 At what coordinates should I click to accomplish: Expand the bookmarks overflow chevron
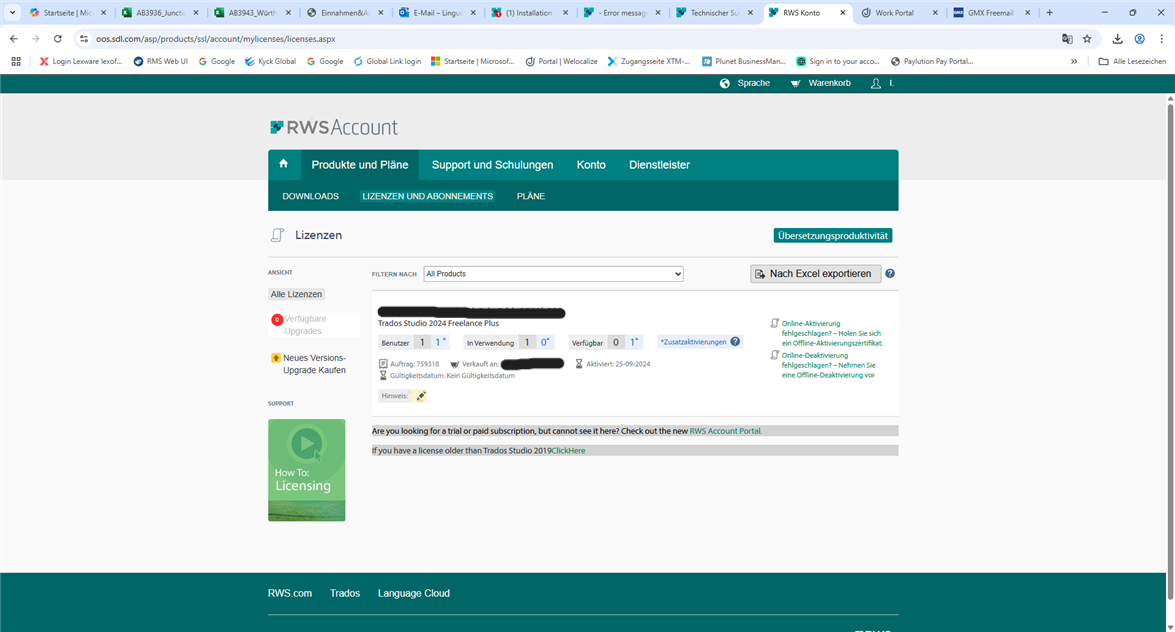point(1074,61)
